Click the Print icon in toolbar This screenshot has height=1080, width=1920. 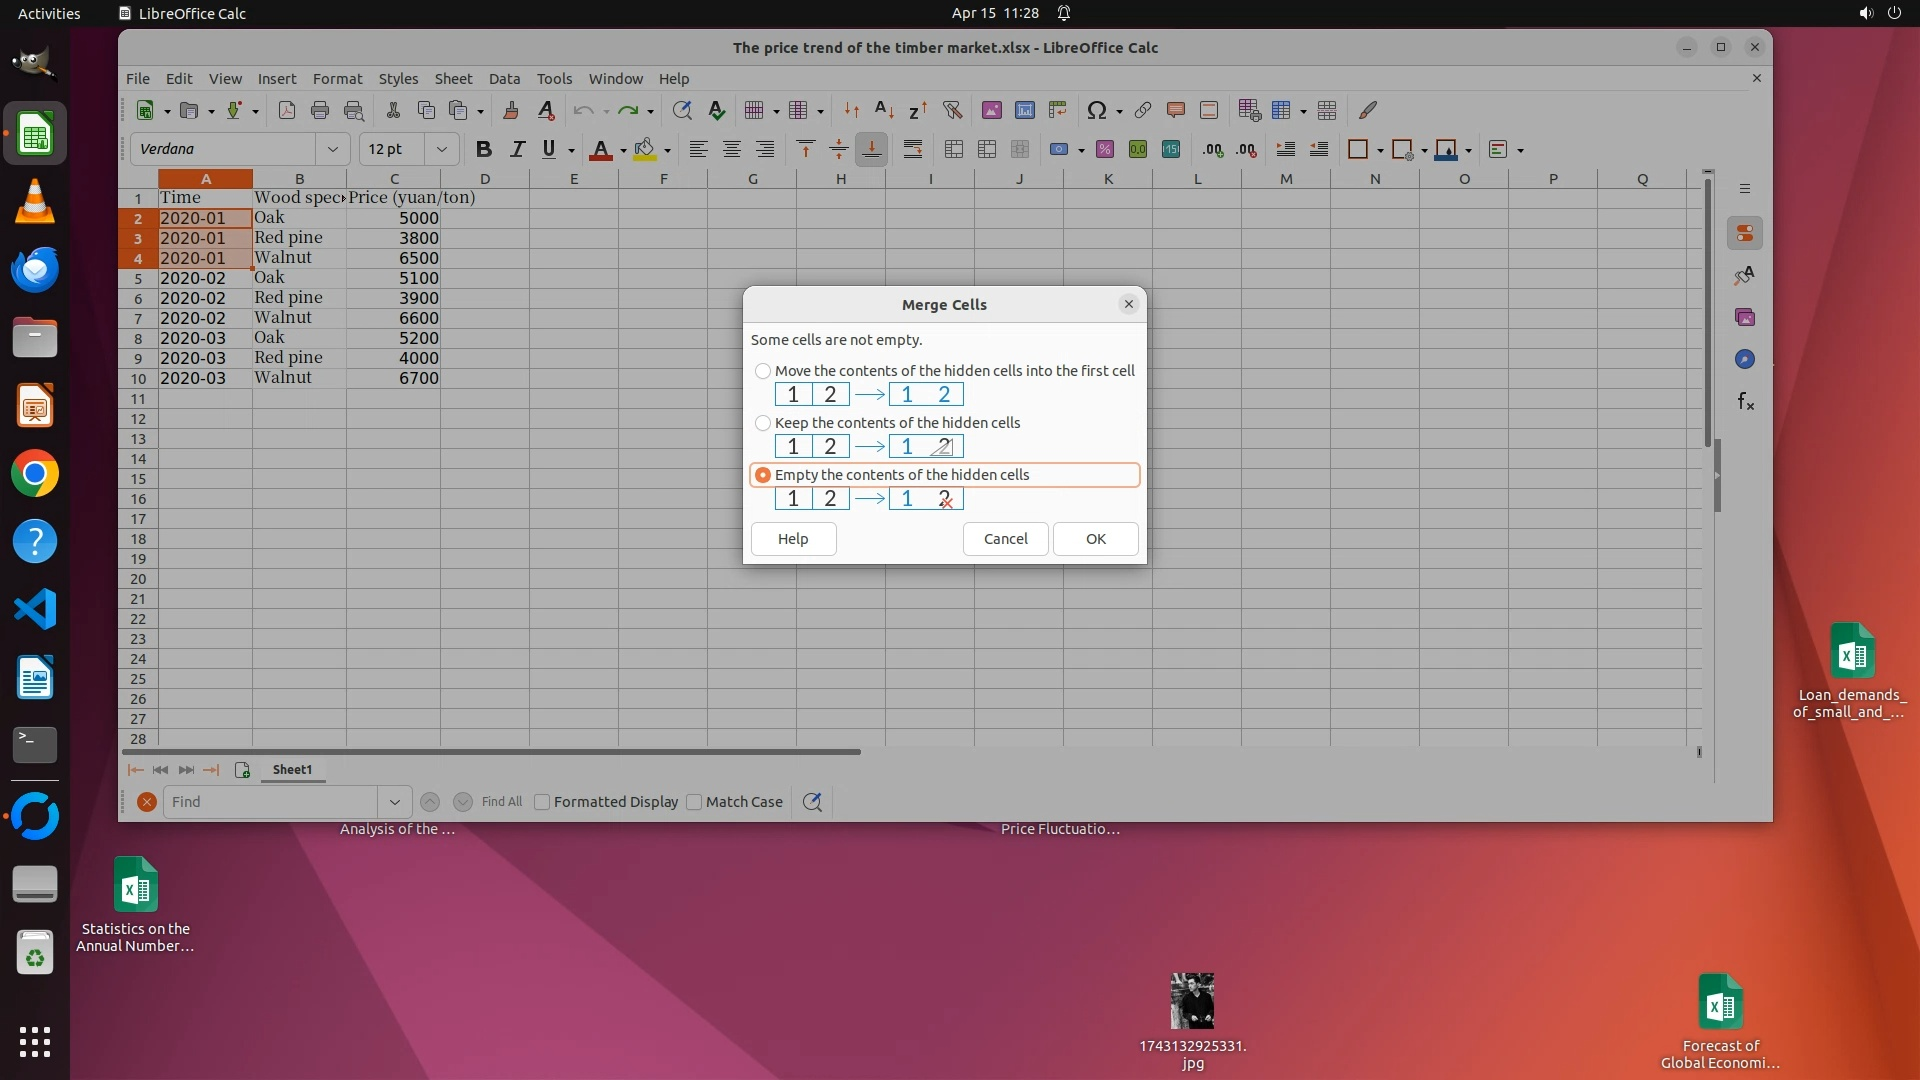coord(320,111)
